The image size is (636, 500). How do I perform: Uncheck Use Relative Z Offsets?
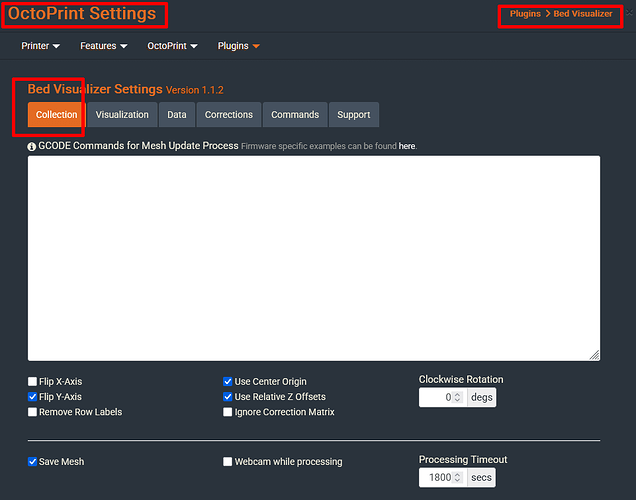pyautogui.click(x=228, y=397)
